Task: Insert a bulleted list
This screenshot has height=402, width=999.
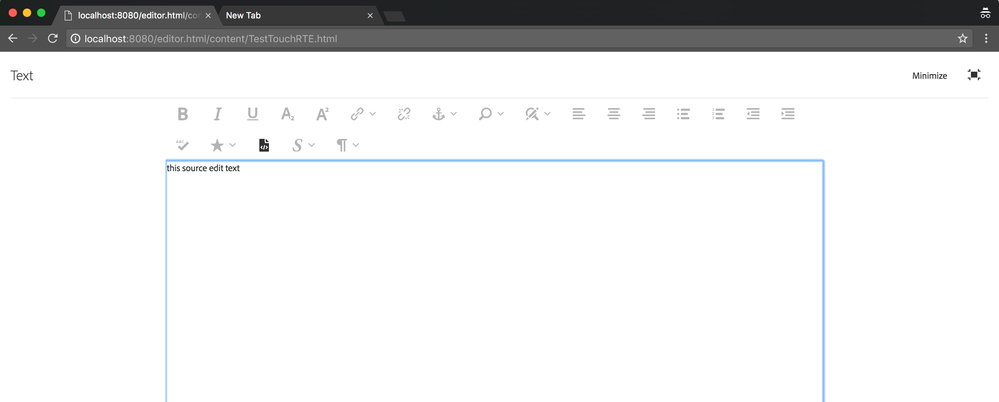Action: click(684, 114)
